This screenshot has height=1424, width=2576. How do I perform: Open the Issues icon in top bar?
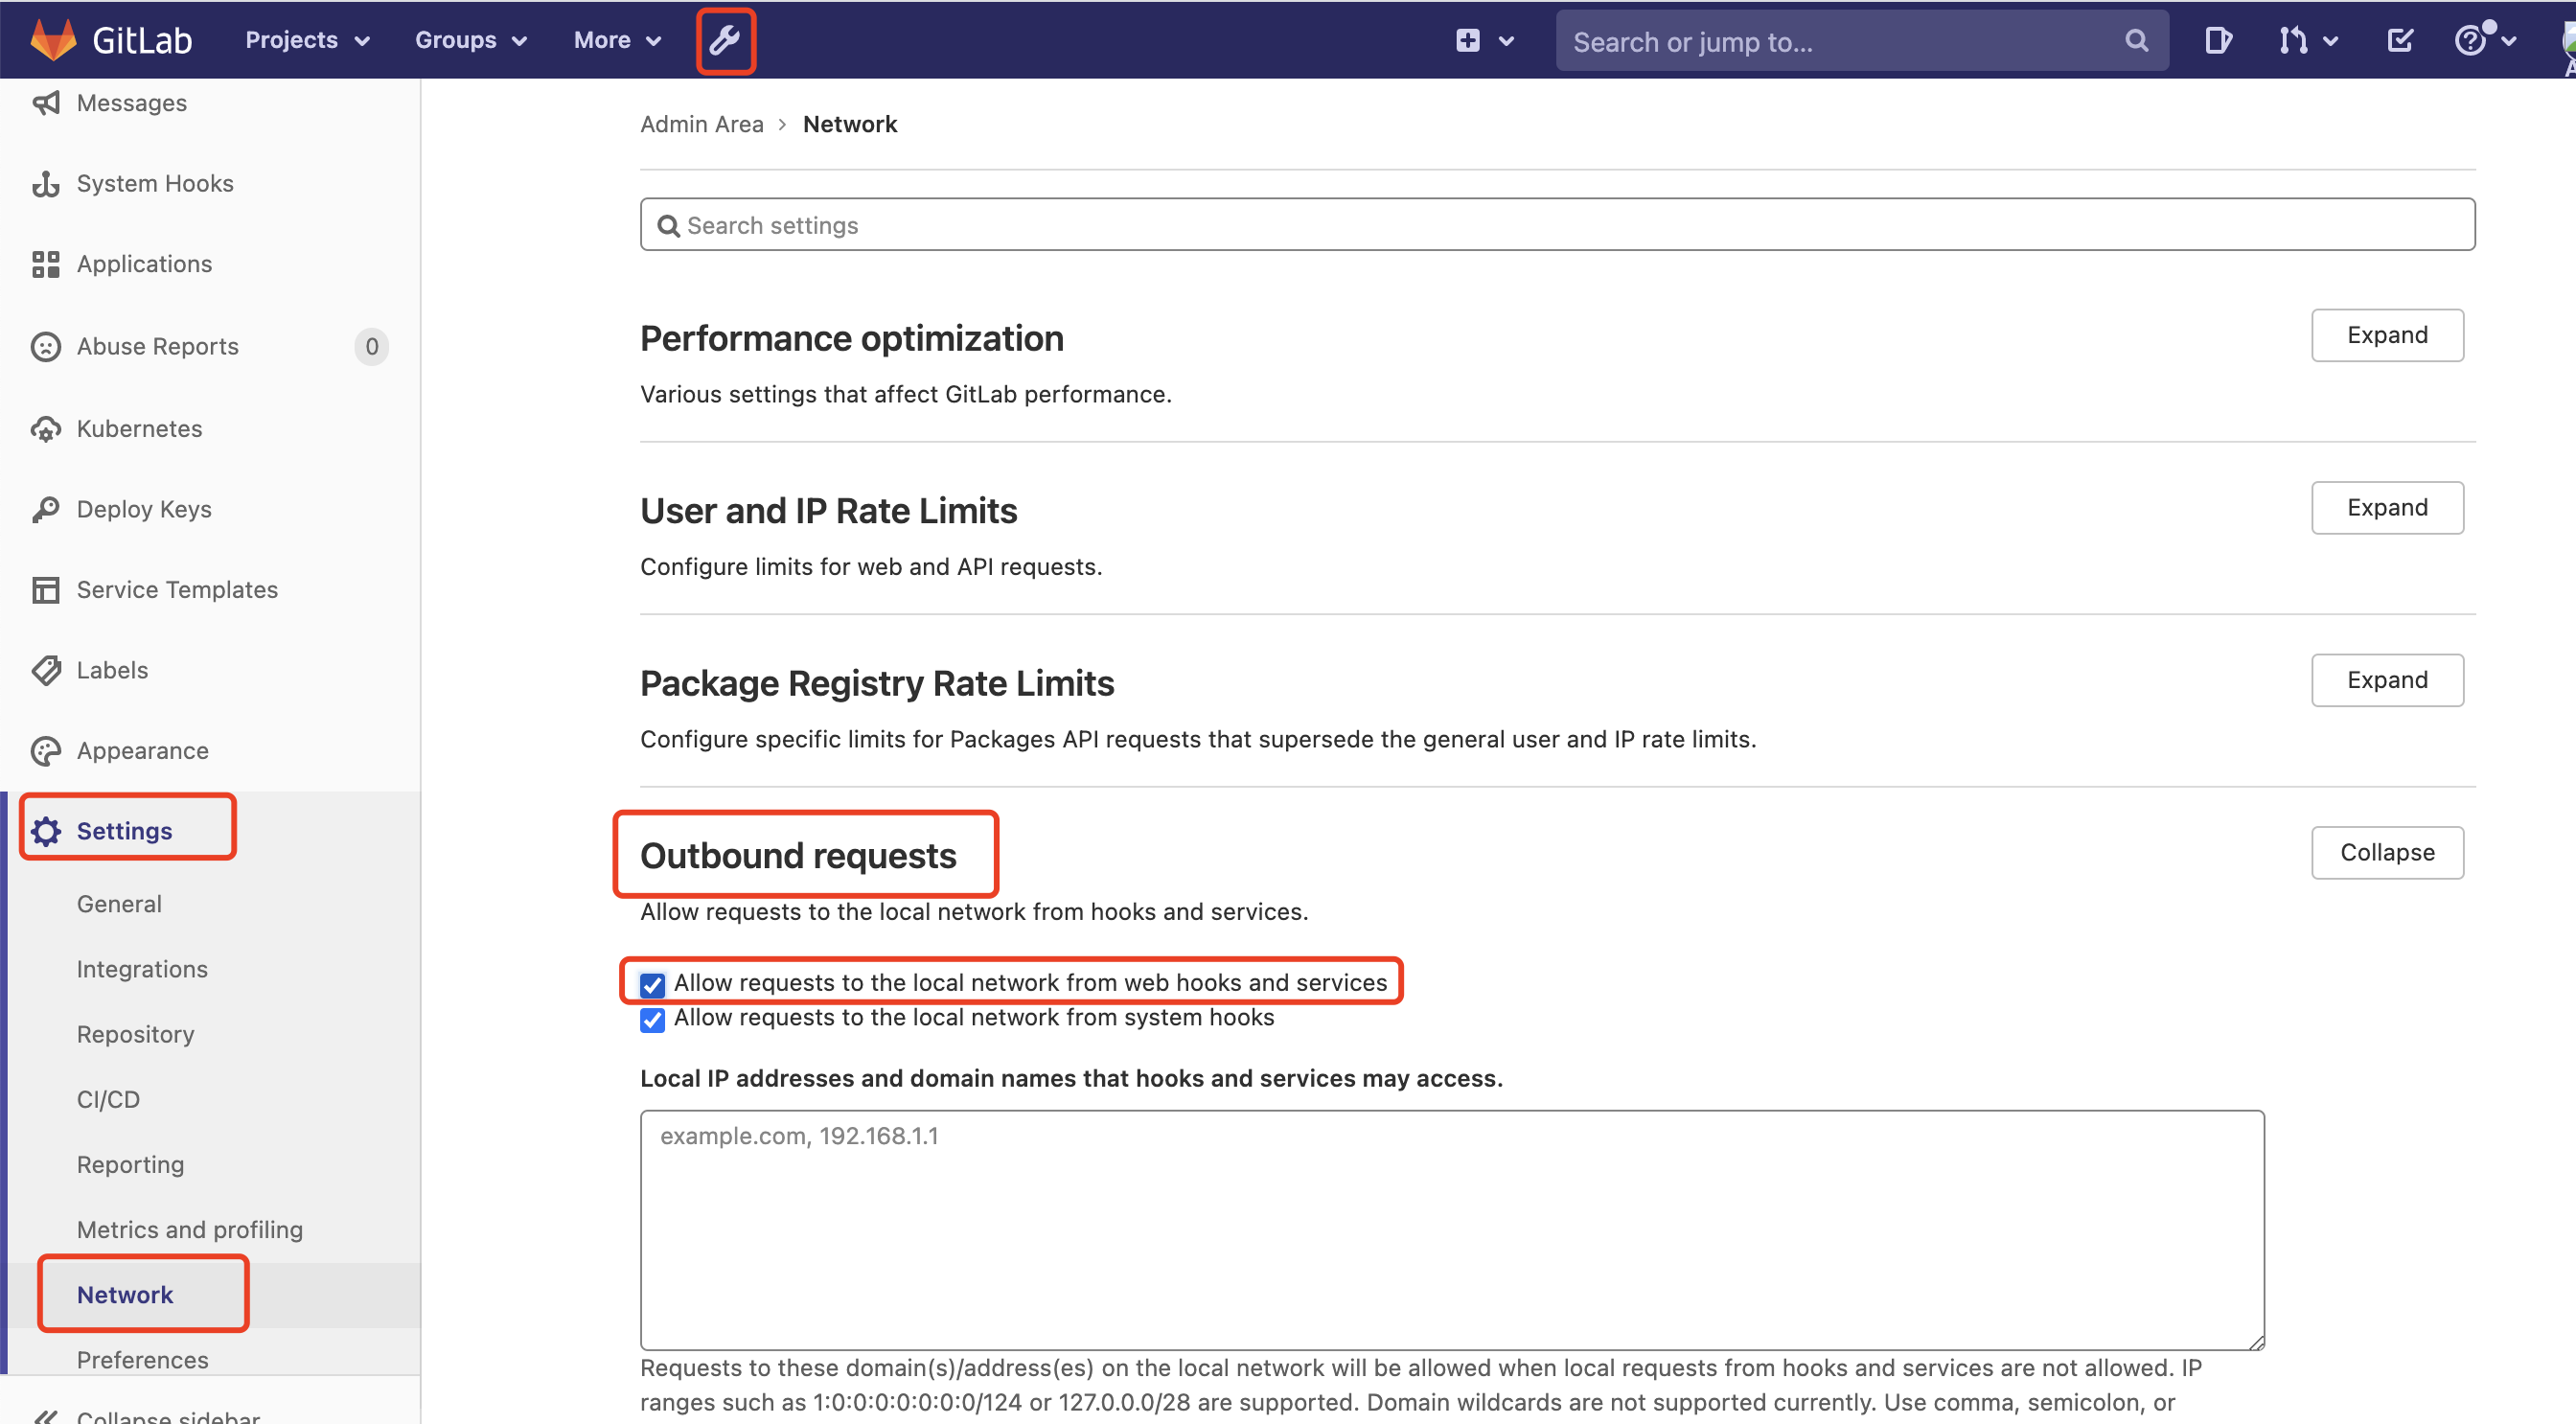(2217, 40)
